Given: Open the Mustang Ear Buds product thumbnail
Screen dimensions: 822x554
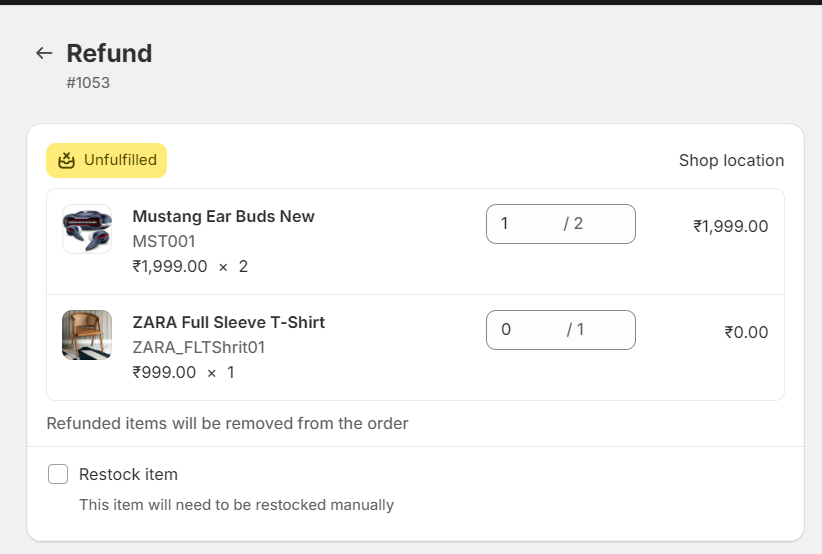Looking at the screenshot, I should [x=87, y=229].
